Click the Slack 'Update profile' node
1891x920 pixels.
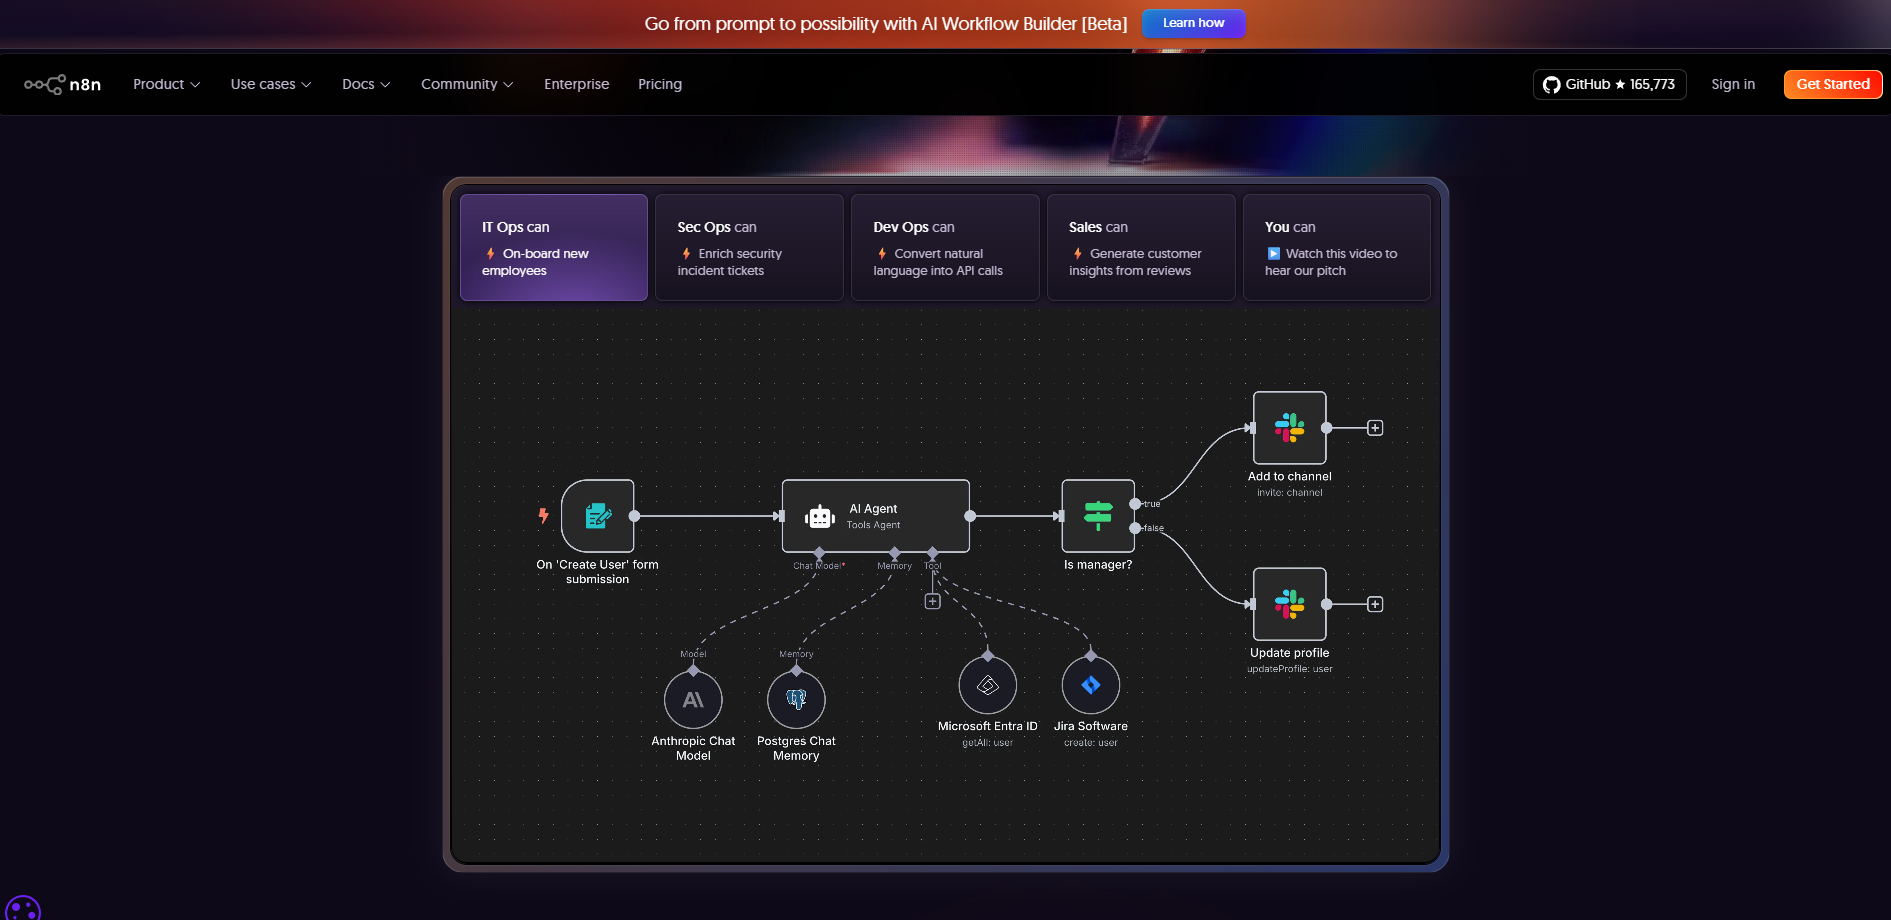(1289, 604)
